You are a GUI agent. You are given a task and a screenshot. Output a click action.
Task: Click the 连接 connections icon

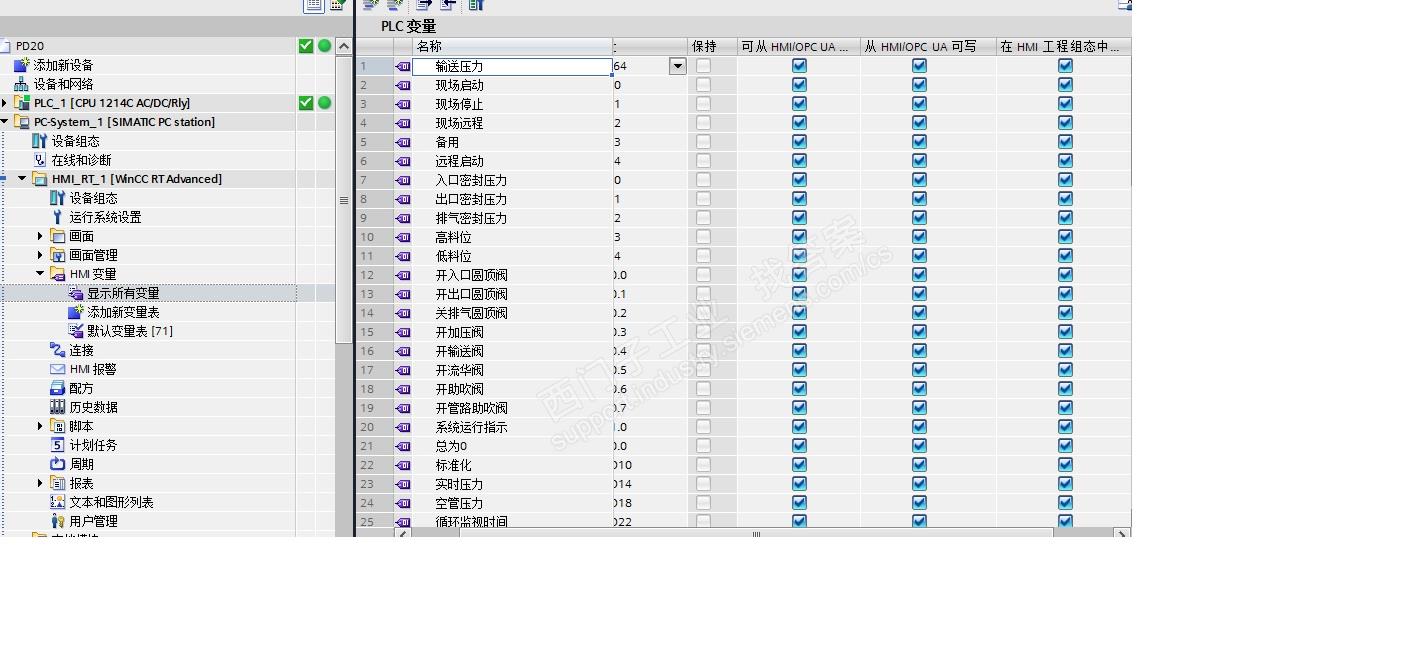point(58,350)
